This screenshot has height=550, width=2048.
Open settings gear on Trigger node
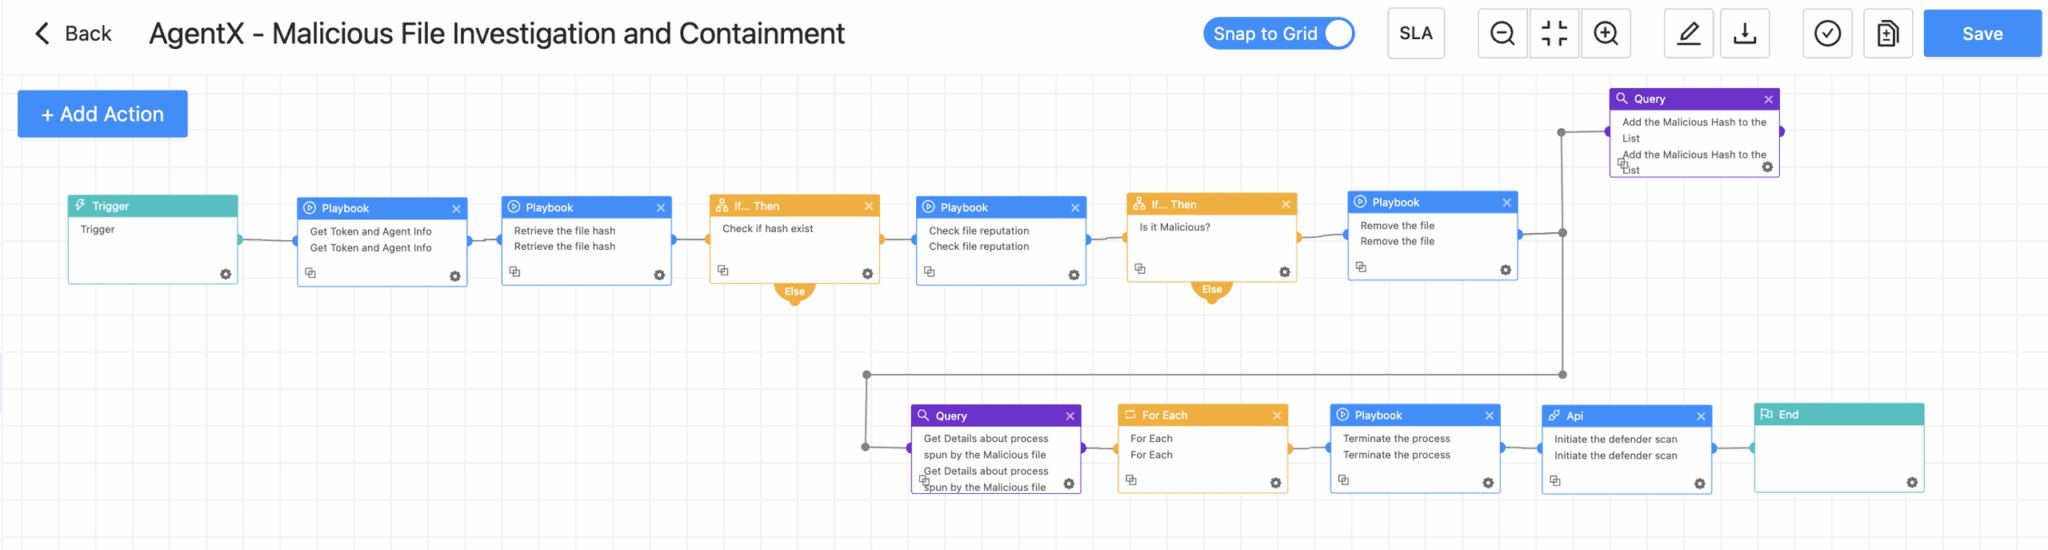(226, 274)
